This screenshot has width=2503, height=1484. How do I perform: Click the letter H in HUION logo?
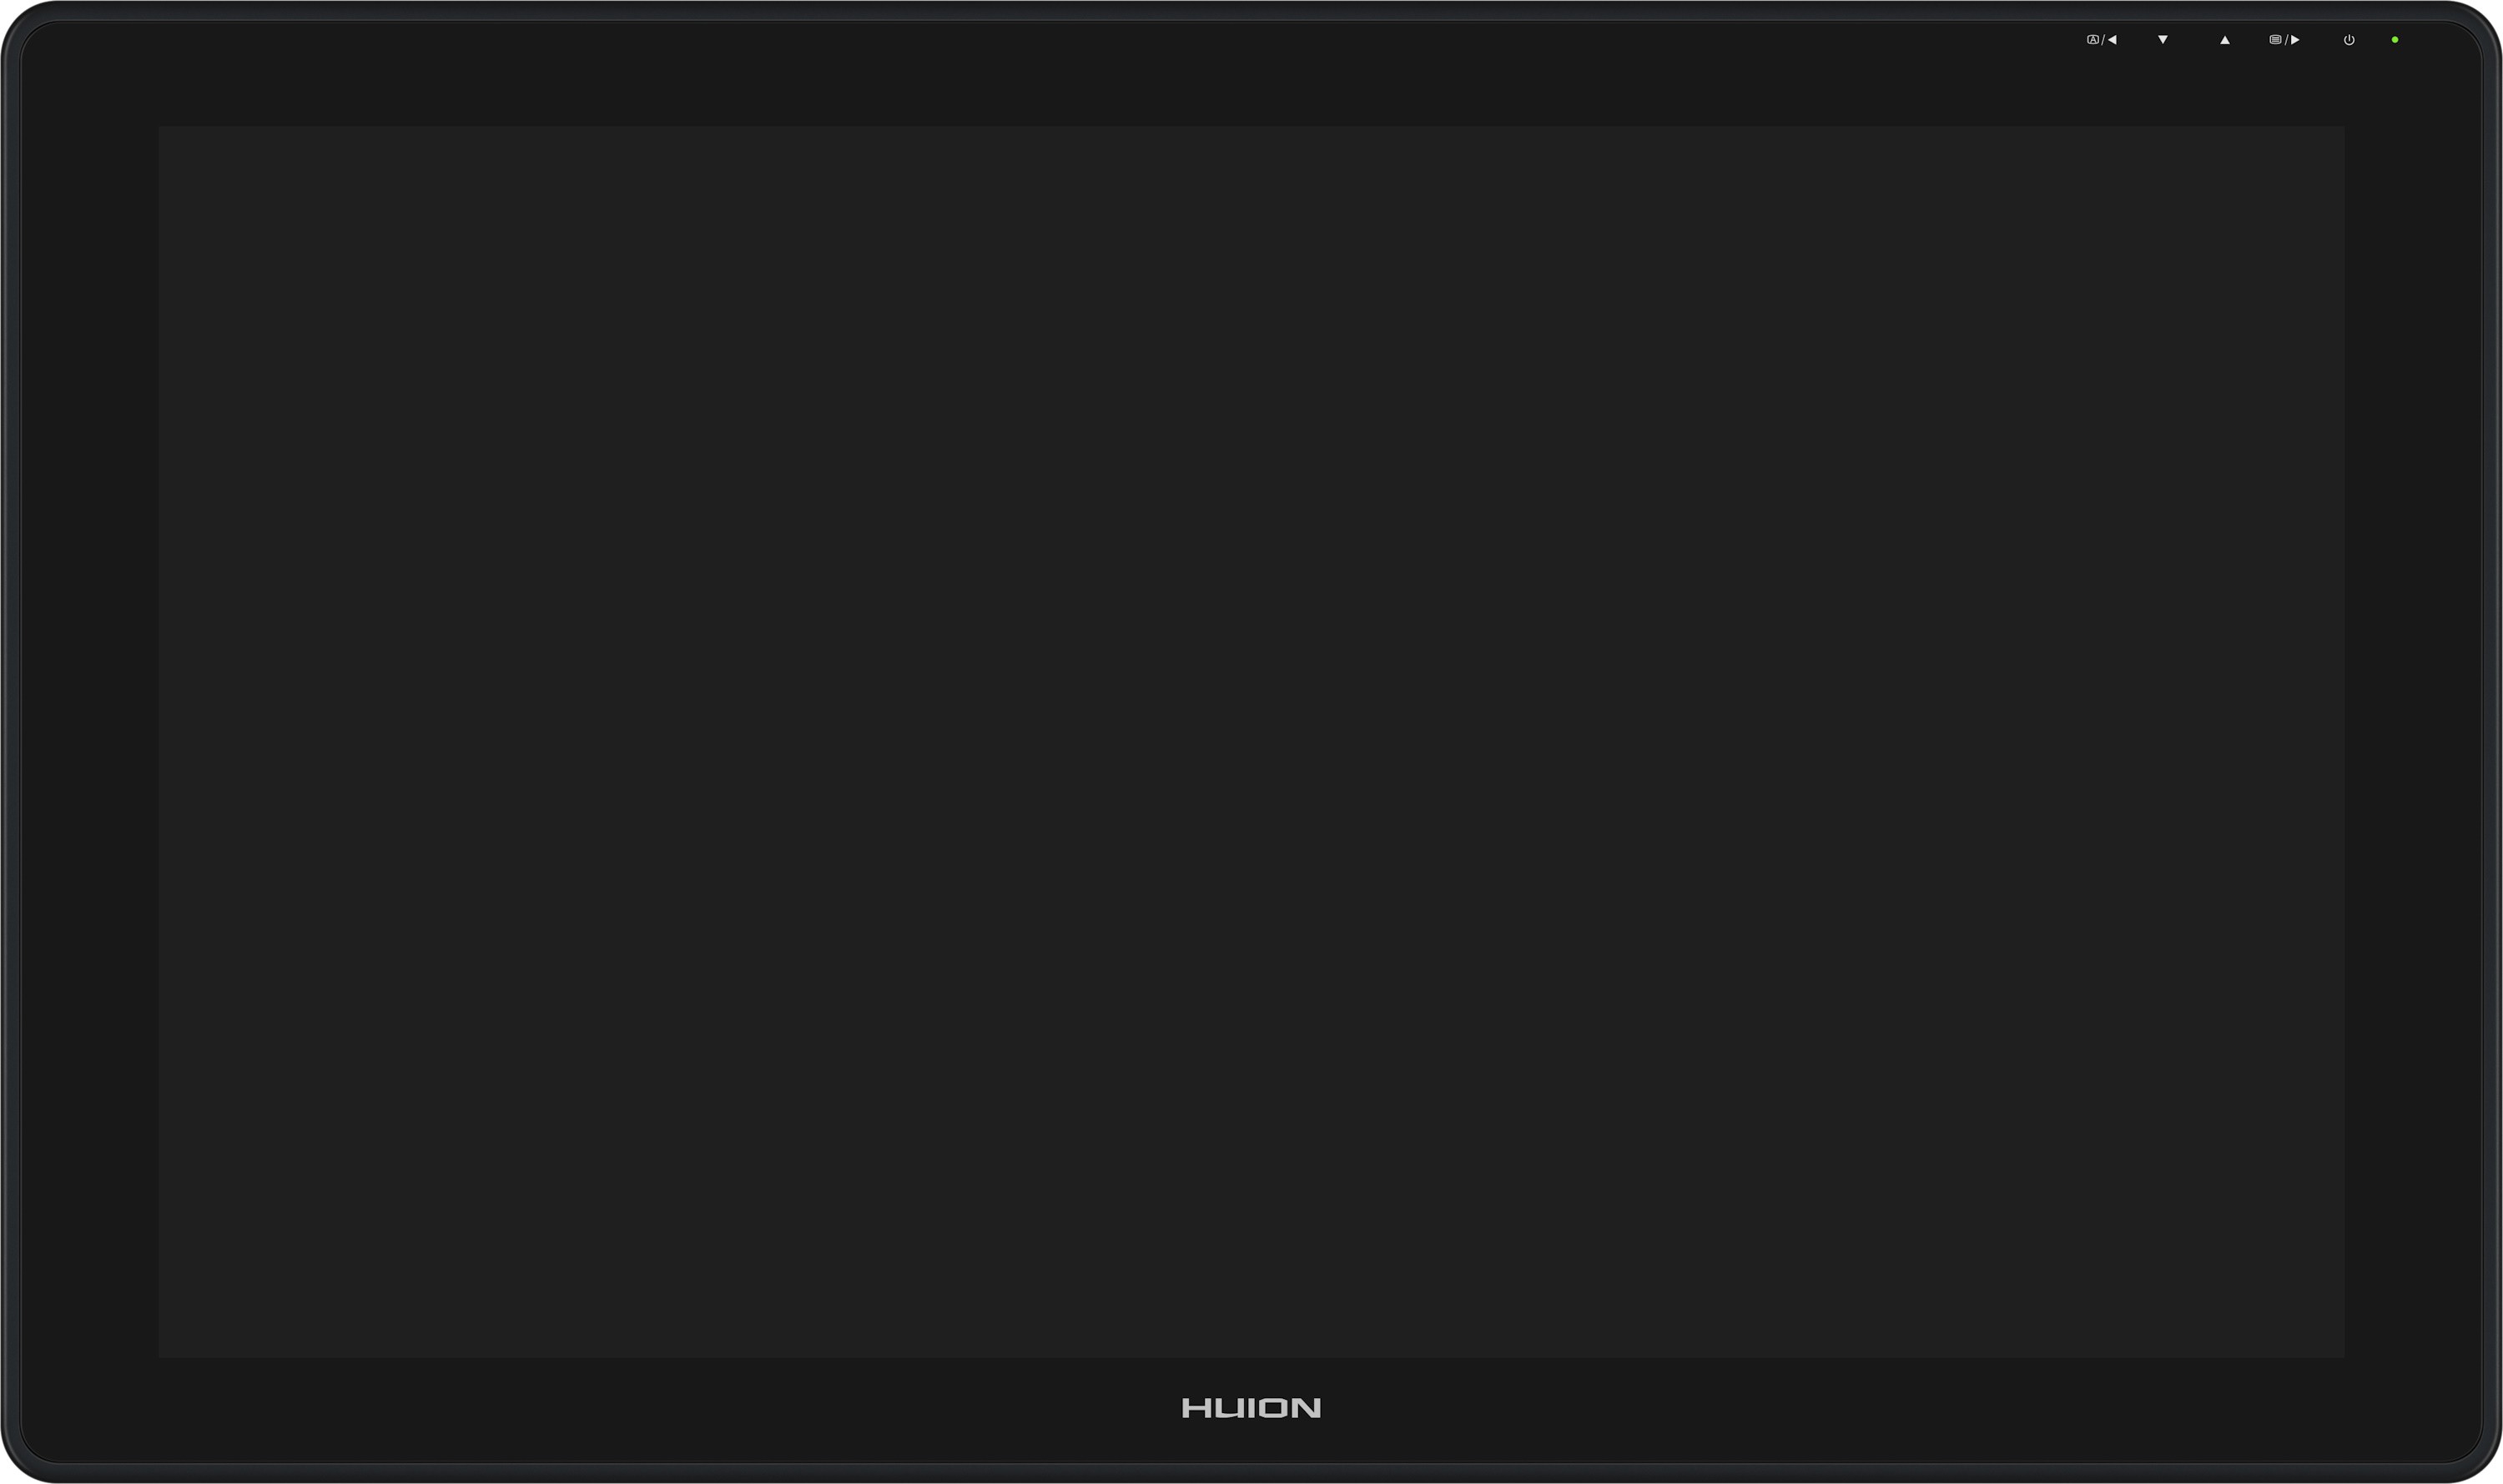(1197, 1408)
